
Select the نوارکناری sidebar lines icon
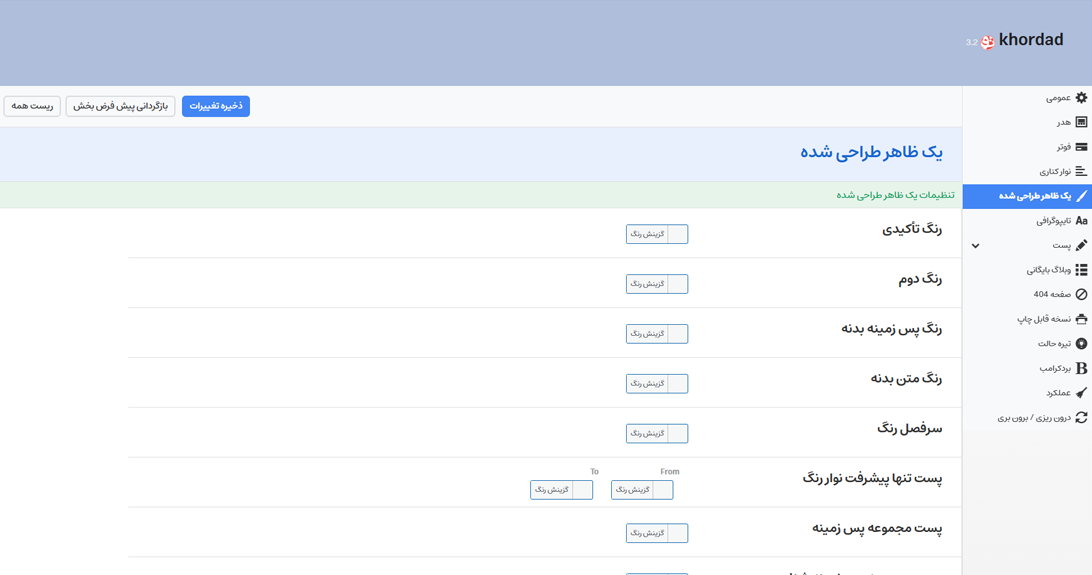pyautogui.click(x=1081, y=171)
